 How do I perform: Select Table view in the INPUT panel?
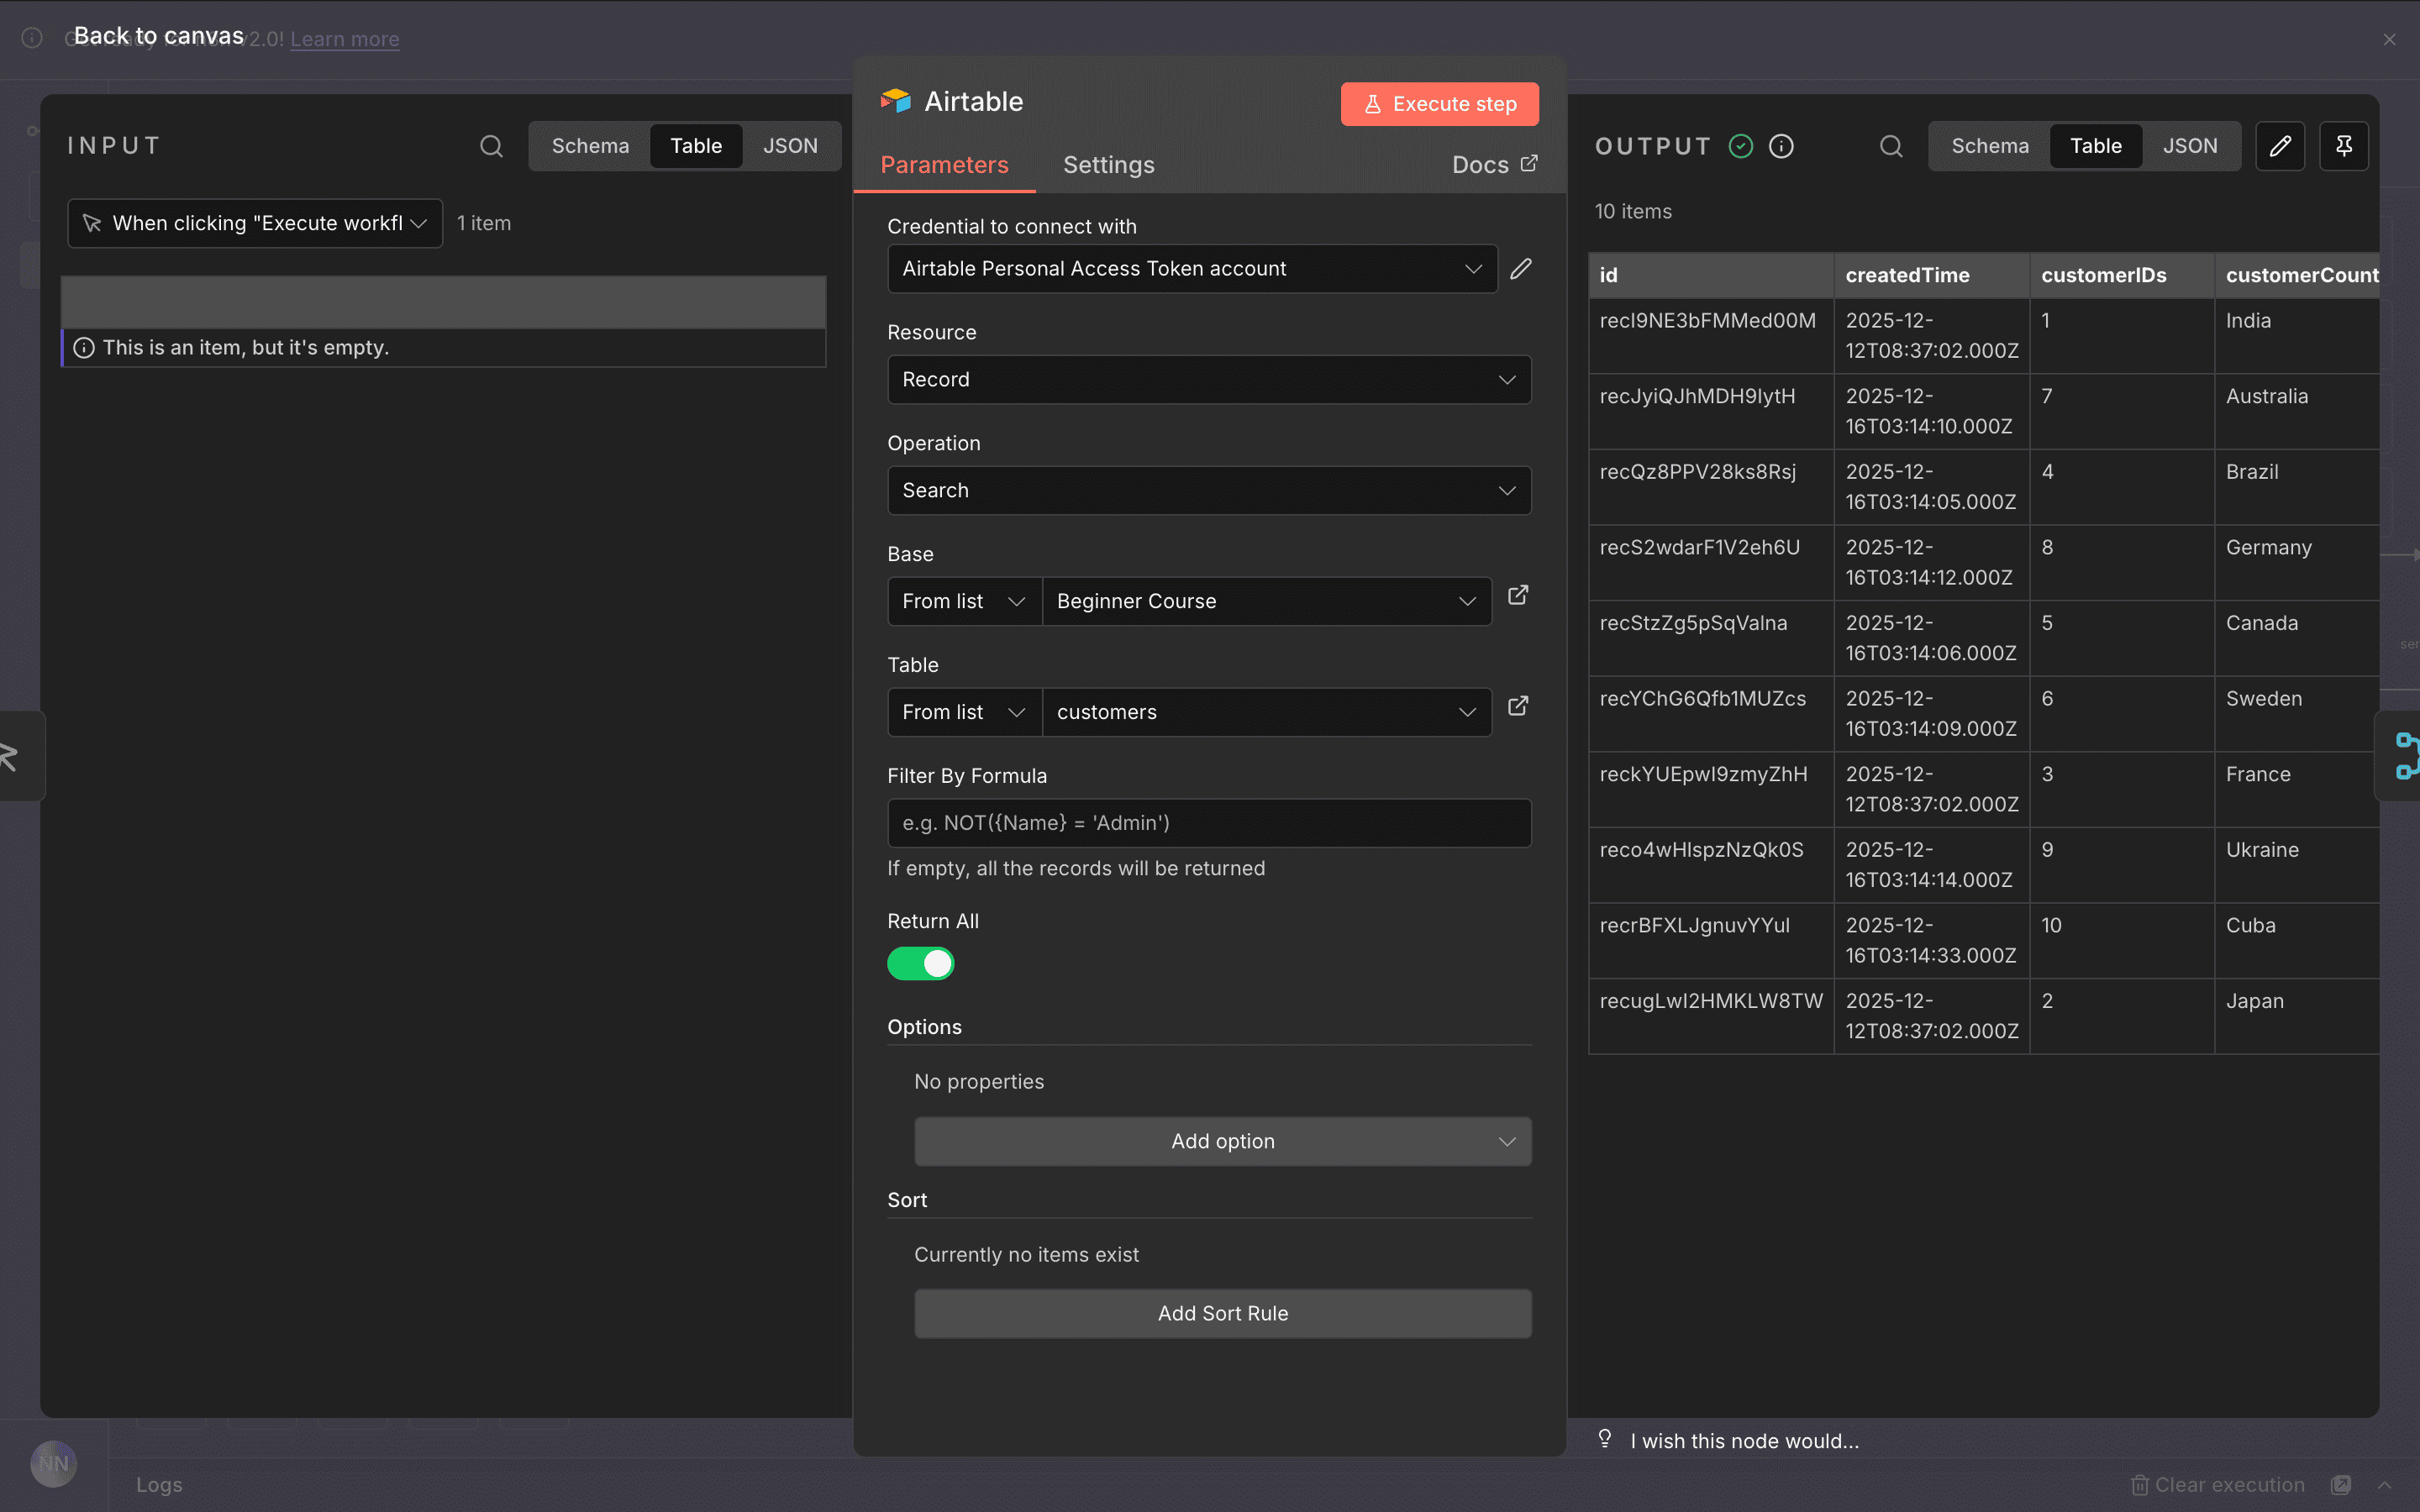(x=696, y=146)
